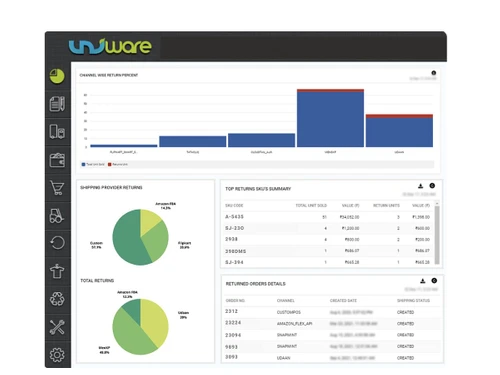Click the rightmost blue bar in chart
Viewport: 500px width, 375px height.
coord(399,132)
